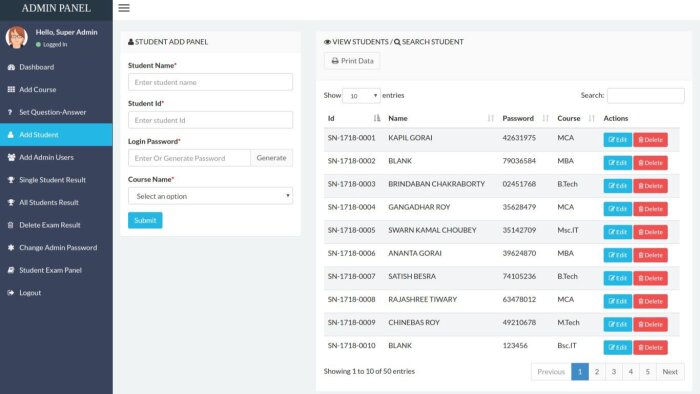Edit ANANTA GORAI record
This screenshot has height=394, width=700.
pos(617,255)
